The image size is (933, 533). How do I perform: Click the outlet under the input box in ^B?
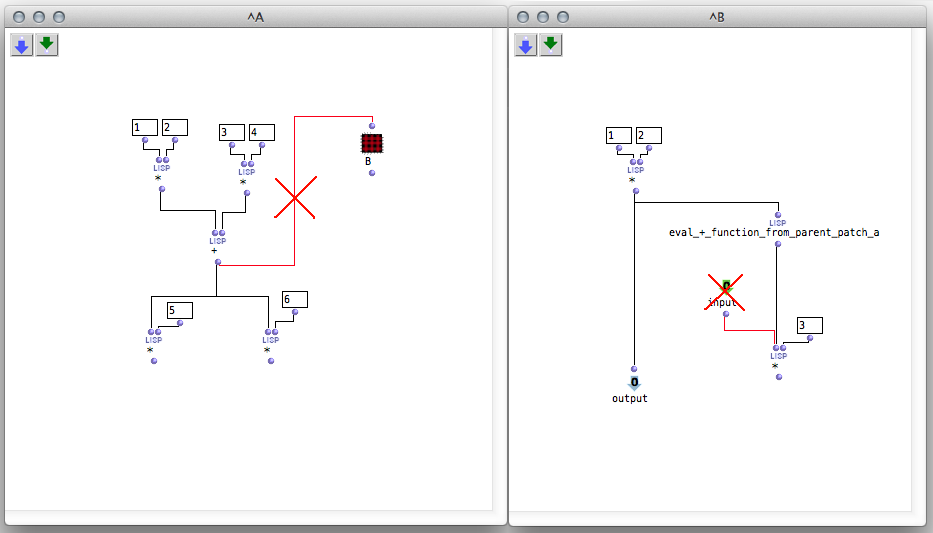tap(726, 314)
